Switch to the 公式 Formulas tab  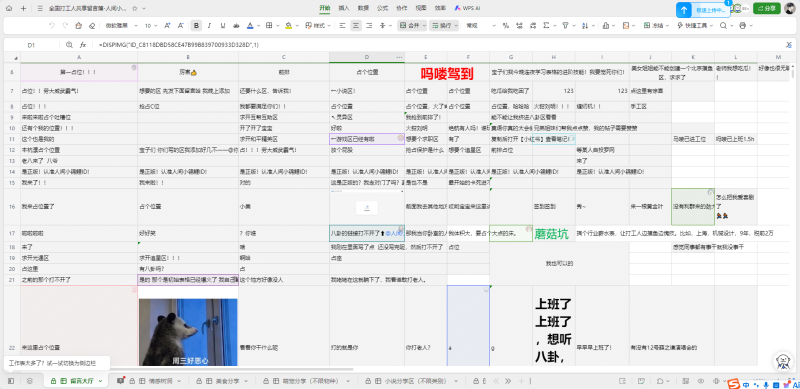coord(382,8)
